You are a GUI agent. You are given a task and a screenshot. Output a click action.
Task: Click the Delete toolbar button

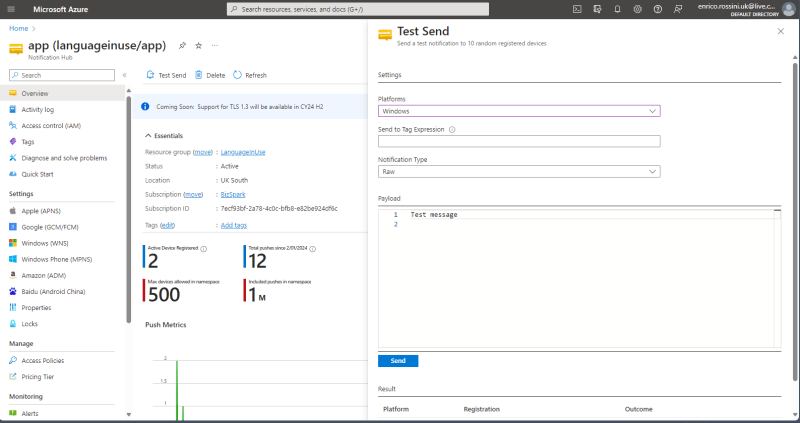(210, 75)
